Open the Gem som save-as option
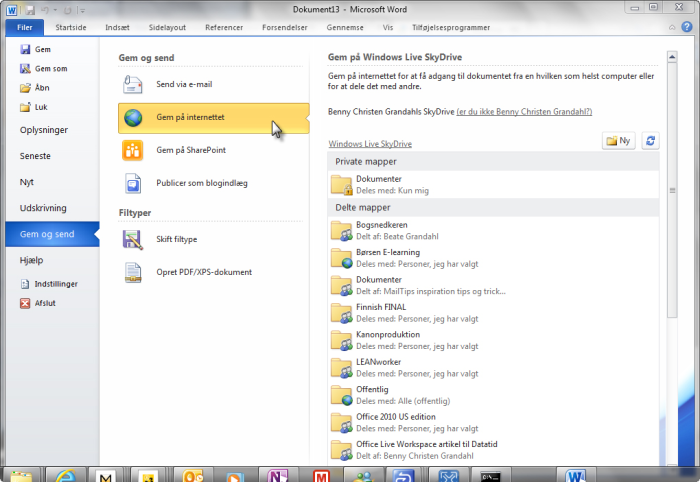Image resolution: width=700 pixels, height=482 pixels. pos(43,68)
